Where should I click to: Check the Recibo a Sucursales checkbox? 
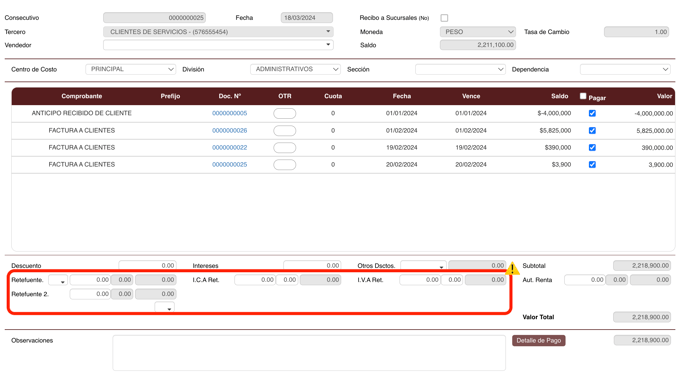tap(444, 18)
